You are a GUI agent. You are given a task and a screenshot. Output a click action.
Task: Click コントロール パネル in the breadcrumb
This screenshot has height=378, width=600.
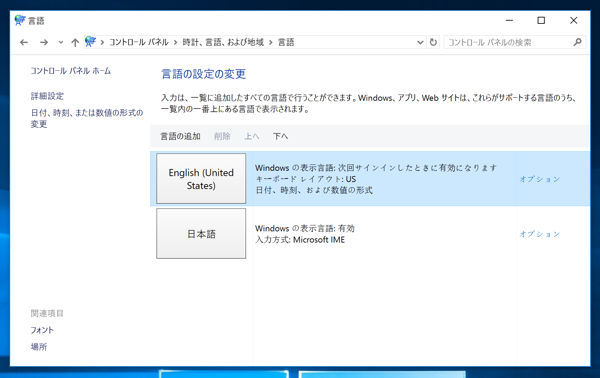[139, 42]
